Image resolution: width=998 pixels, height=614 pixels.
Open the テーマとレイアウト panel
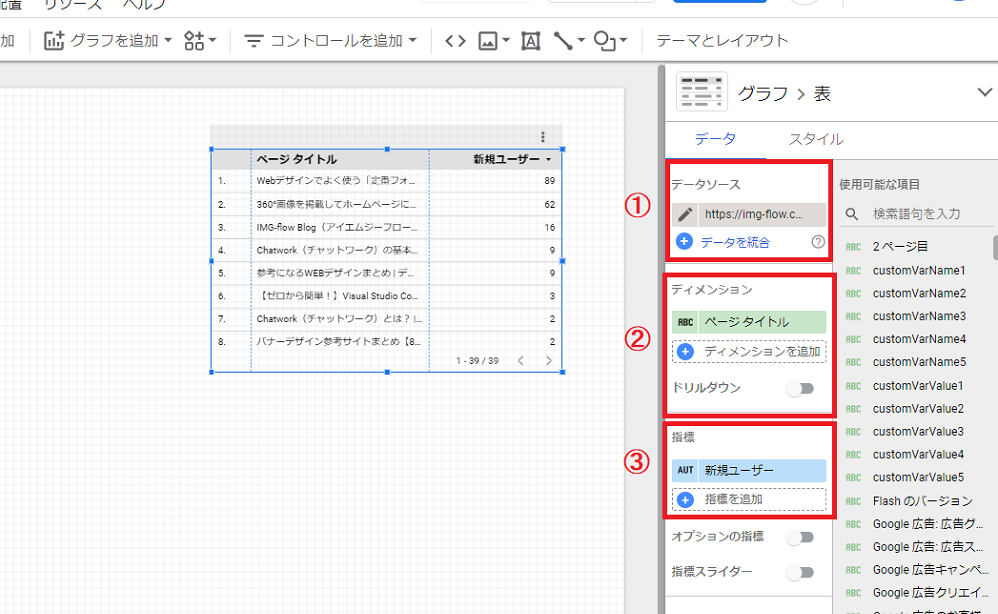click(x=722, y=41)
